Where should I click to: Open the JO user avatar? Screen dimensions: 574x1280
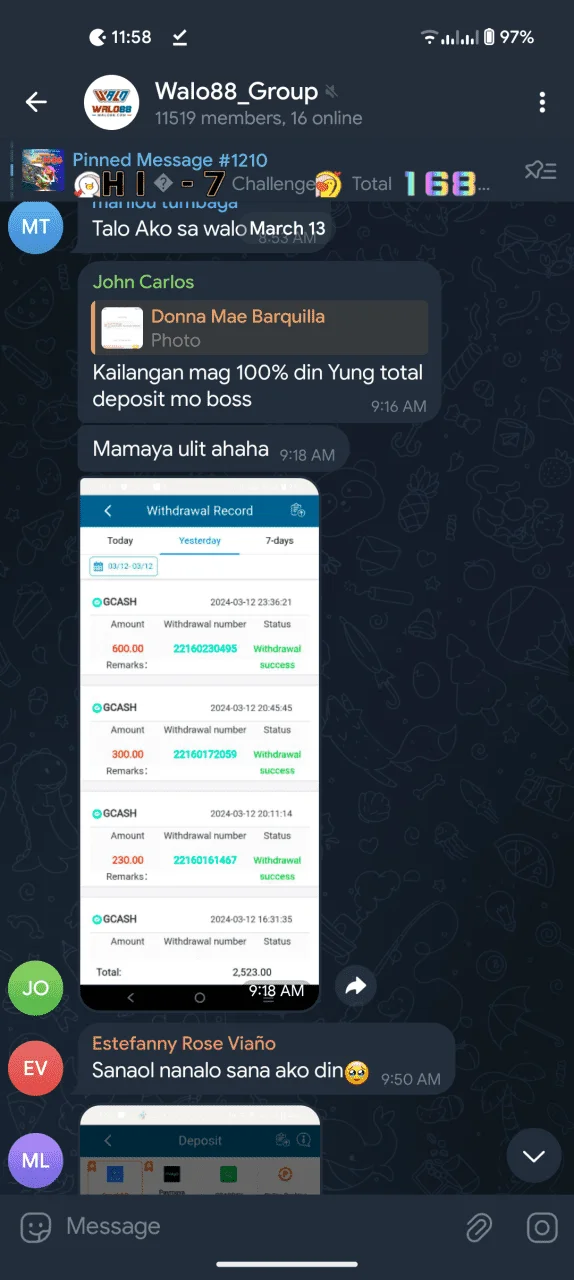35,987
